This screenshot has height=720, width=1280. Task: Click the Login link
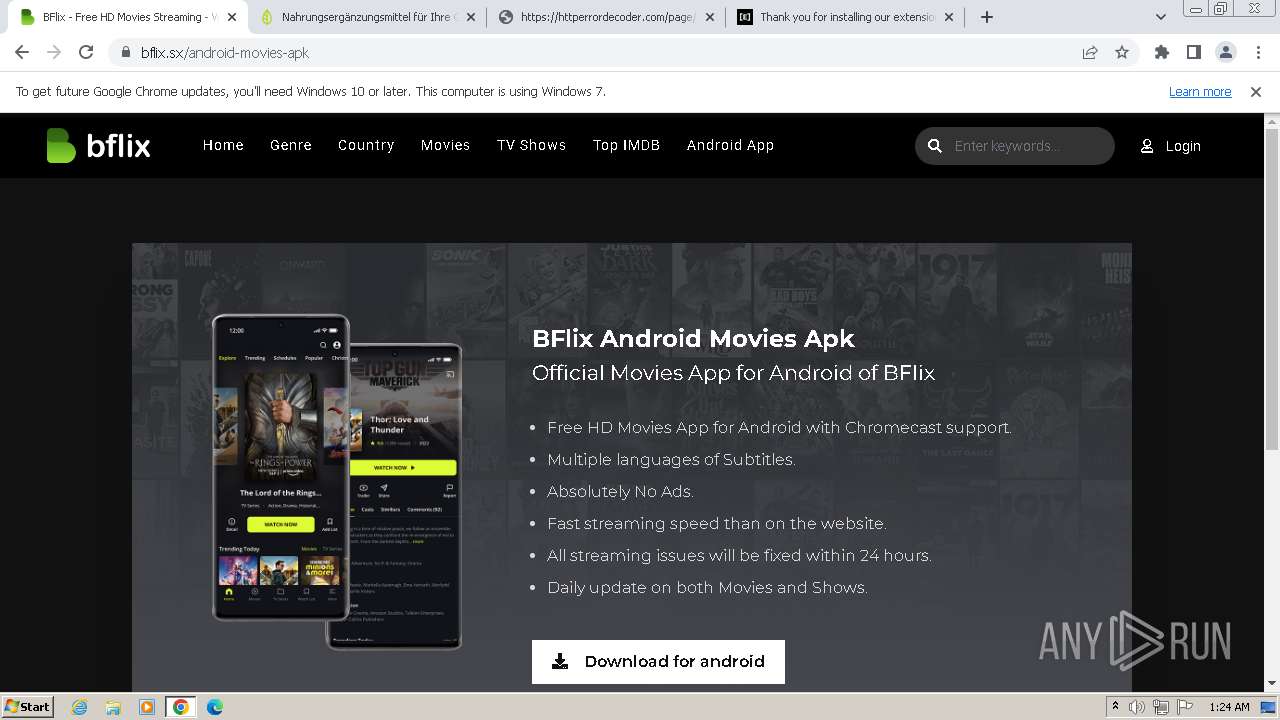pos(1183,146)
